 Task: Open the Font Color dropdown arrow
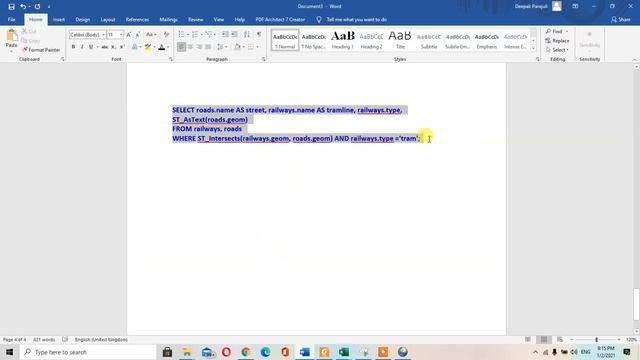pyautogui.click(x=168, y=47)
